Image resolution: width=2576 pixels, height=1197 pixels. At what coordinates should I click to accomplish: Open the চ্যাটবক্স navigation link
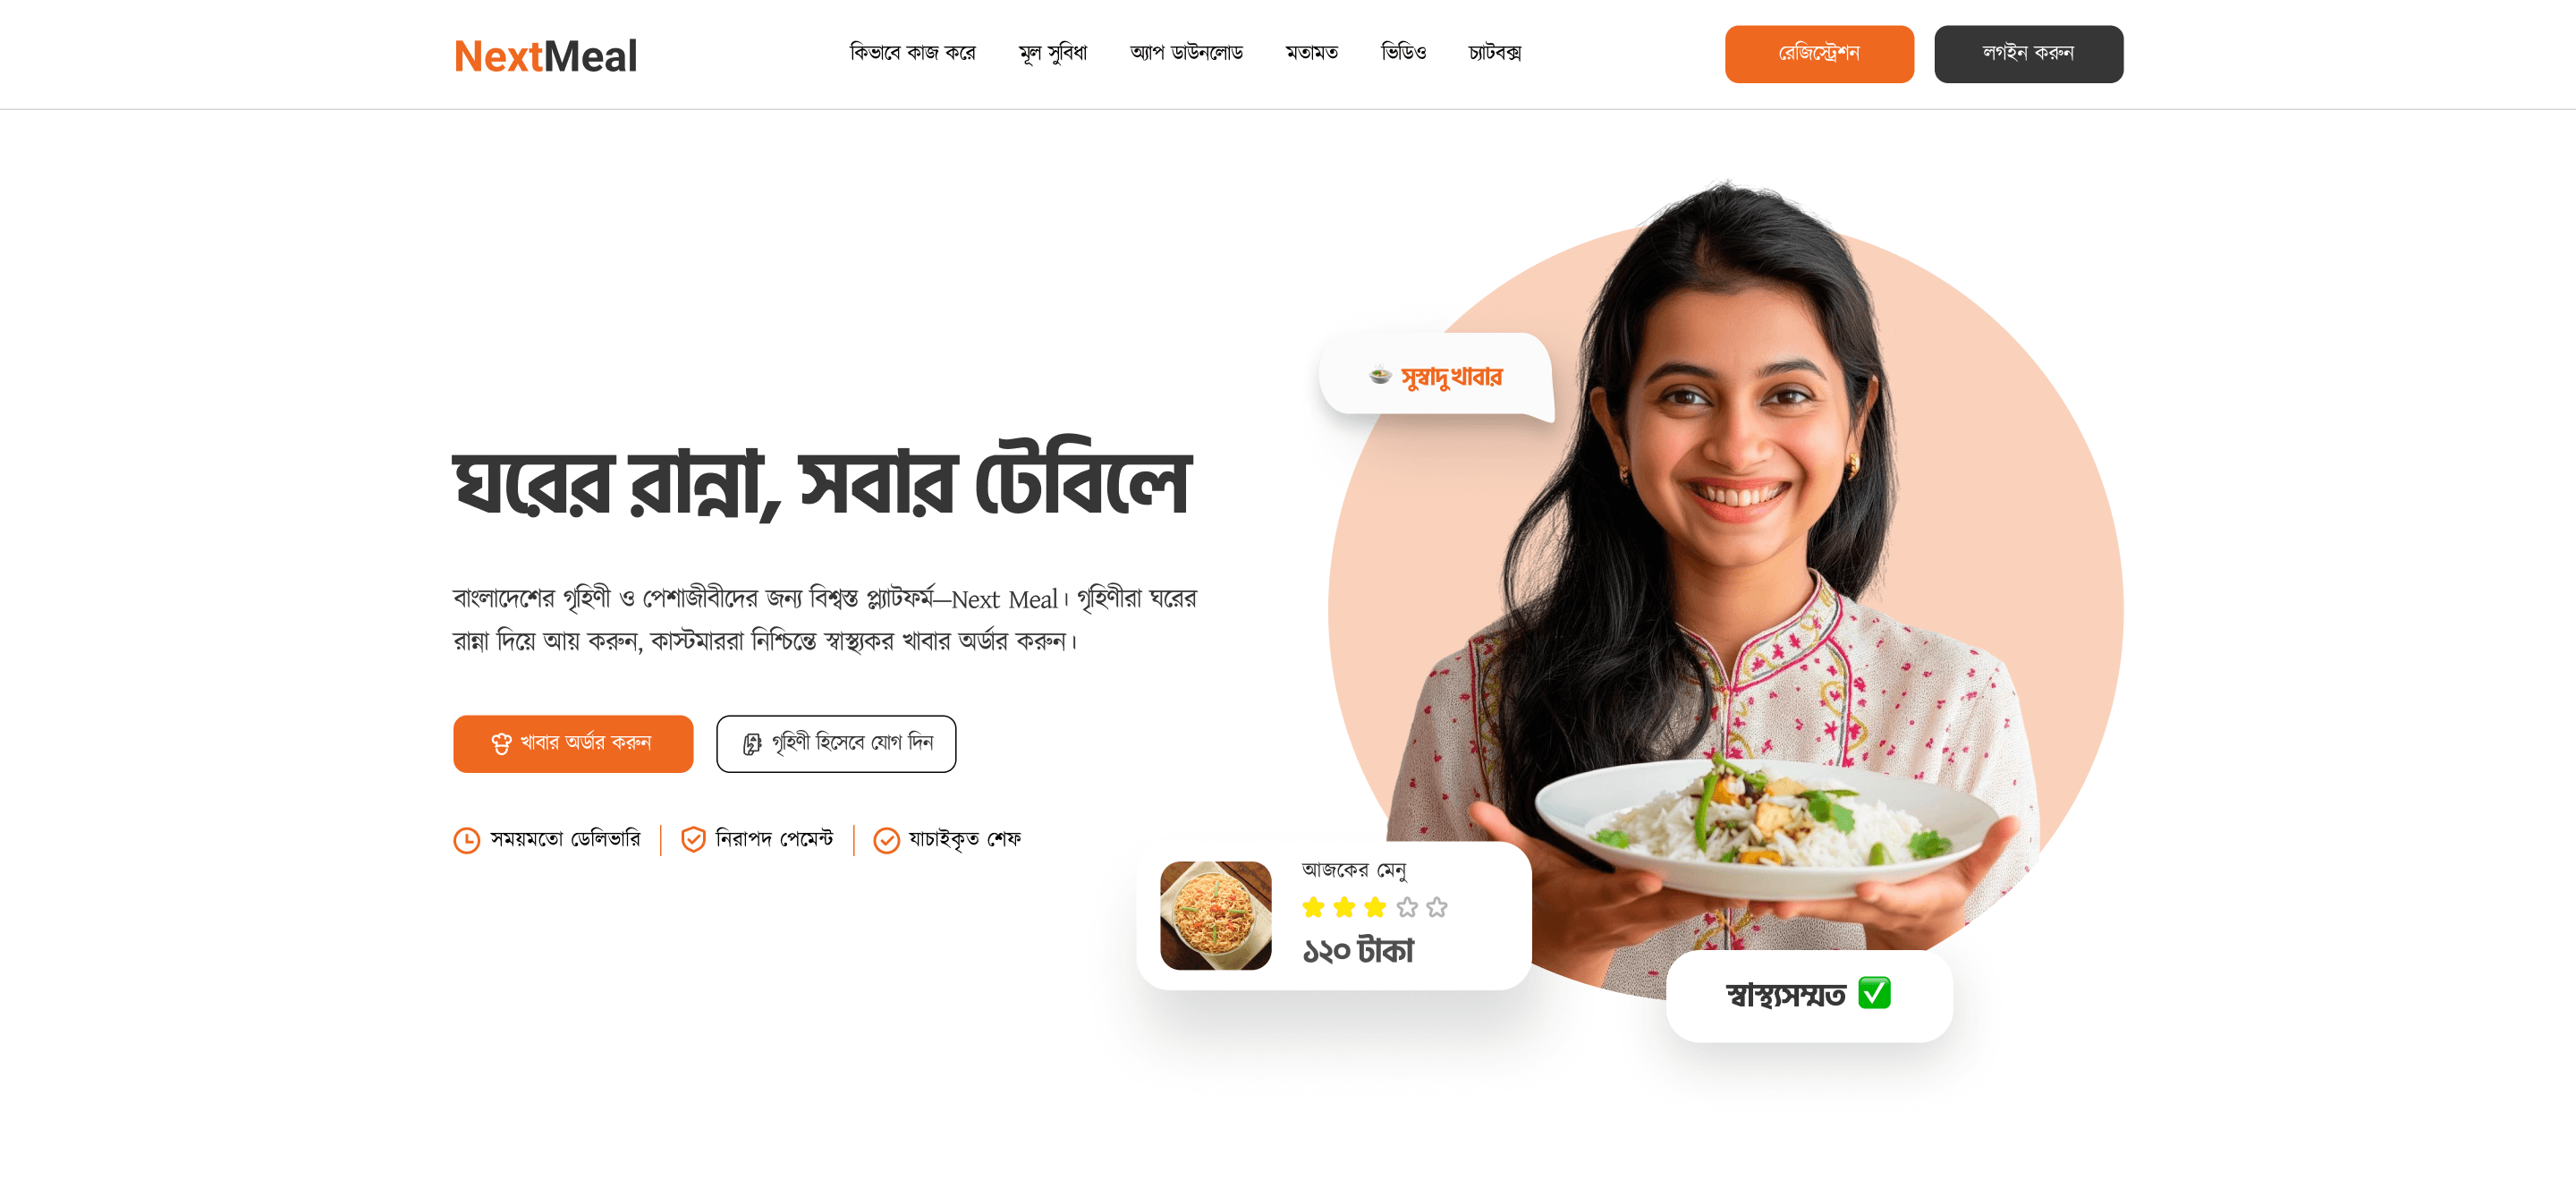point(1494,53)
